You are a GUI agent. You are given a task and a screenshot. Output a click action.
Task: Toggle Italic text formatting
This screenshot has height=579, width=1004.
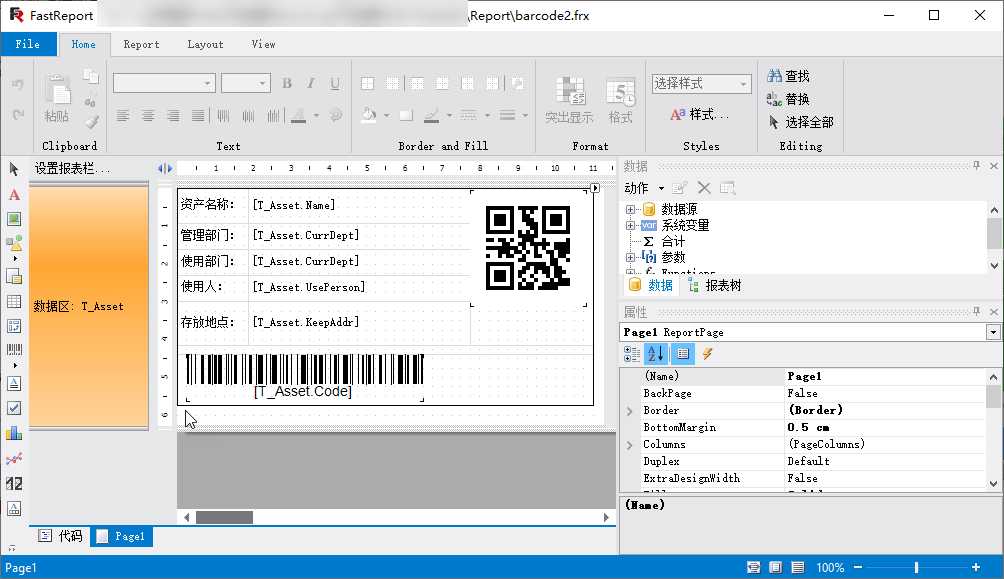[311, 83]
